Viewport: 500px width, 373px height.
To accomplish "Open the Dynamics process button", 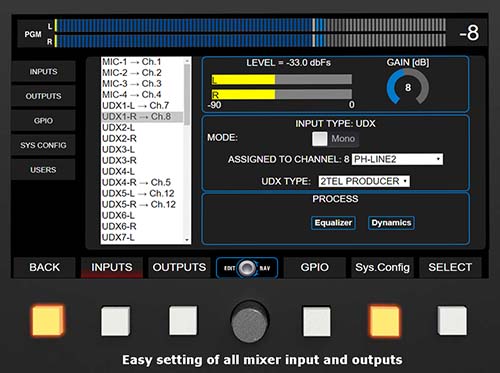I will [x=391, y=223].
